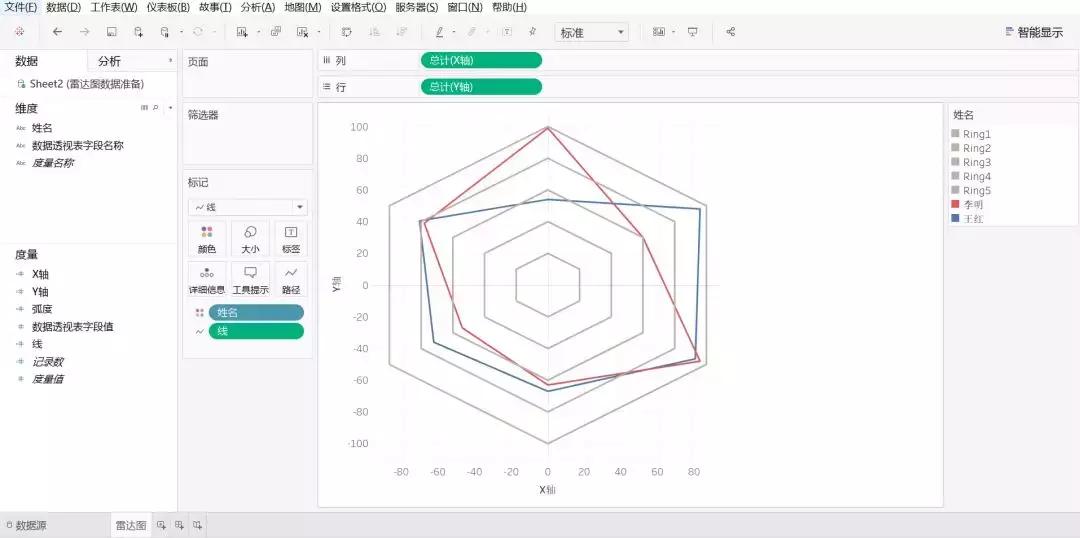This screenshot has width=1080, height=538.
Task: Open the 数据源 data source tab
Action: coord(26,526)
